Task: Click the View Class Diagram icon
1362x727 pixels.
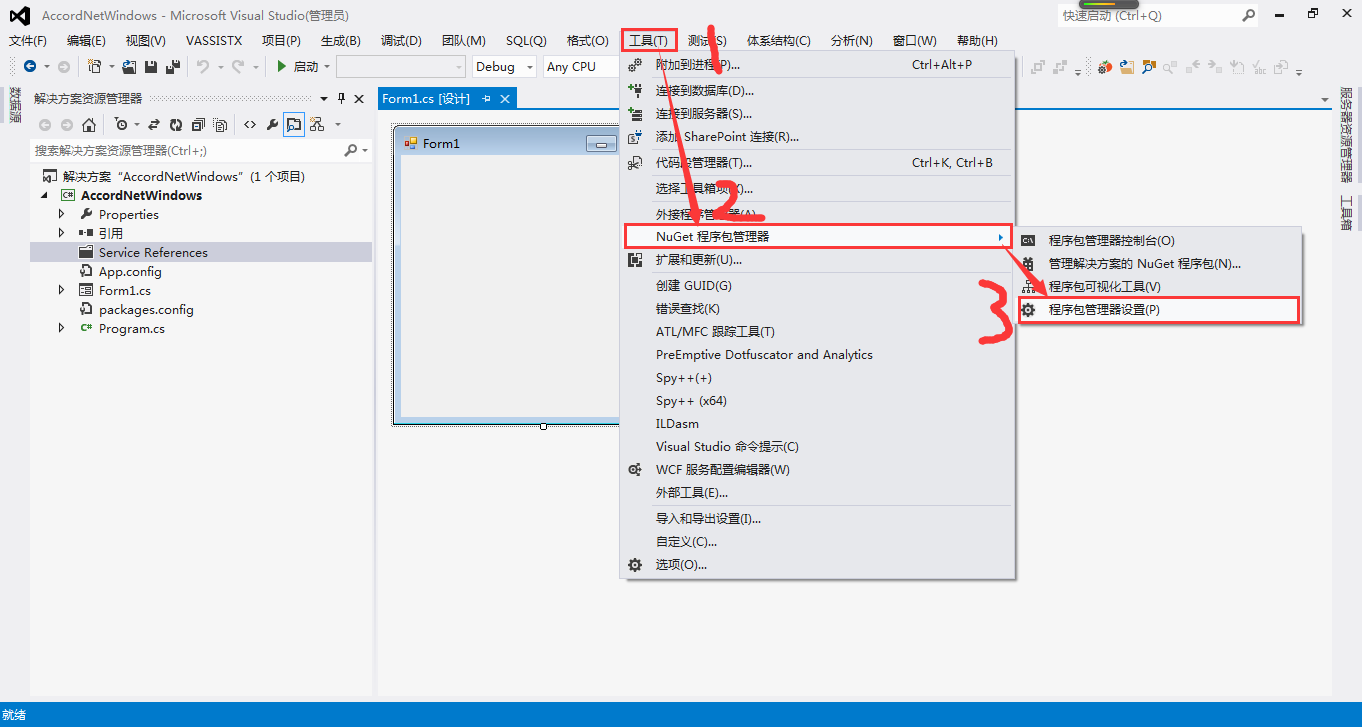Action: (317, 125)
